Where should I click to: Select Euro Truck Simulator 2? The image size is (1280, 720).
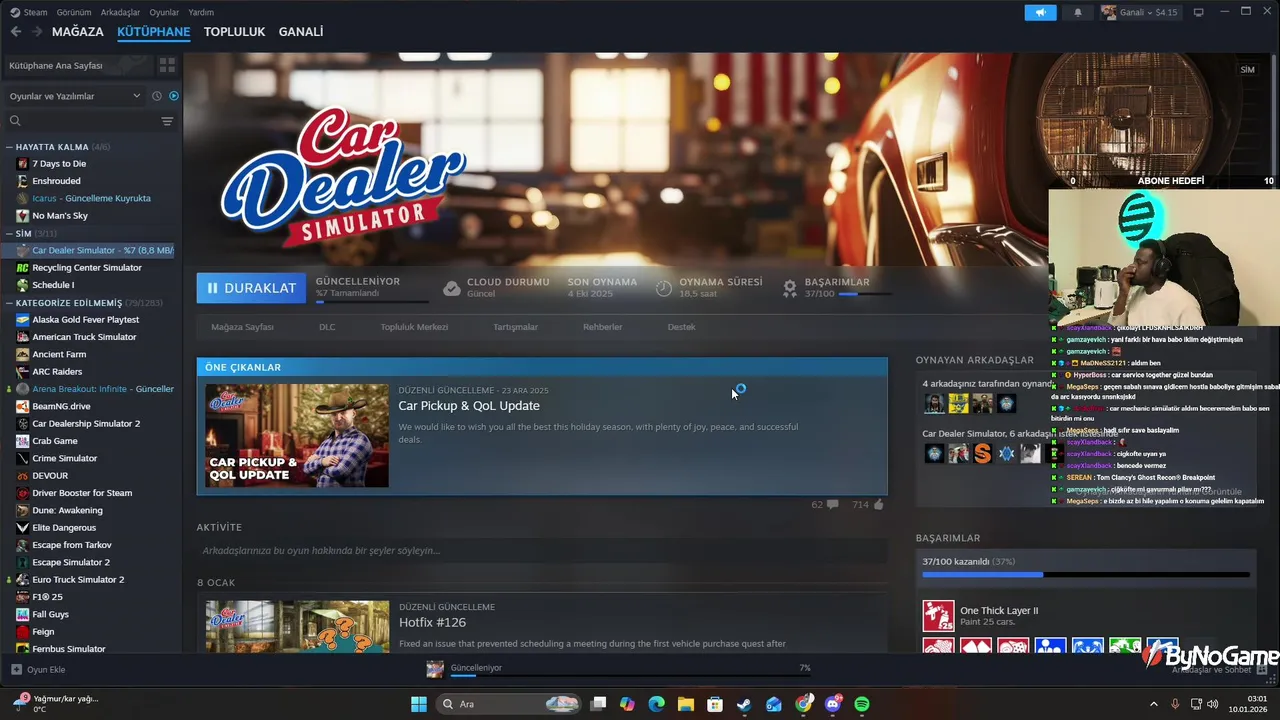click(x=78, y=580)
